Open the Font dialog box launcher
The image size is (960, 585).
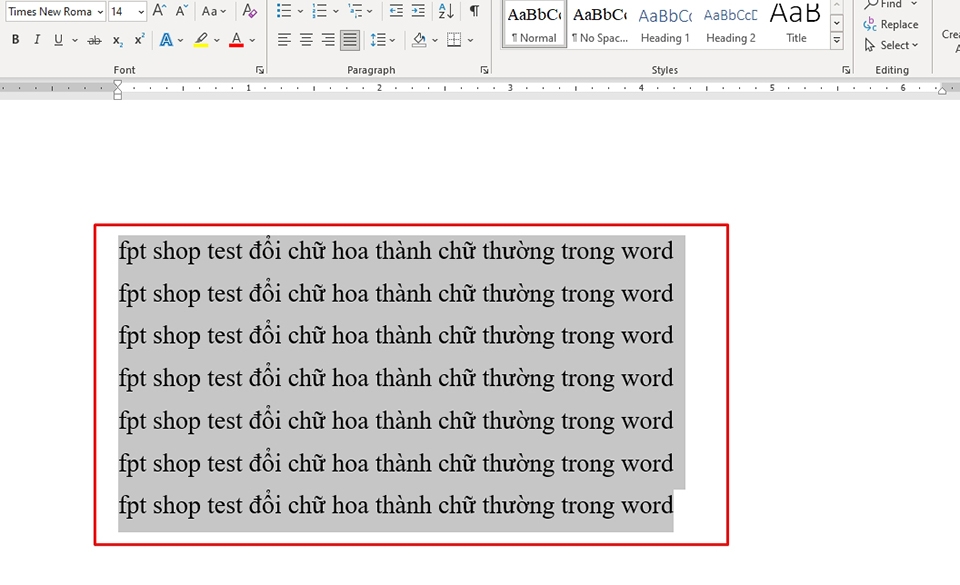pos(259,70)
